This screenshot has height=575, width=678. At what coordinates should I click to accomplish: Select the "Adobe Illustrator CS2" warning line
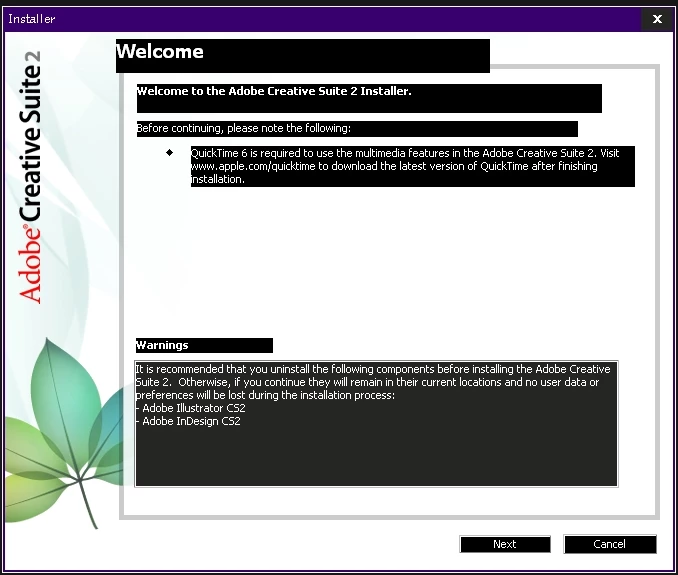[190, 408]
